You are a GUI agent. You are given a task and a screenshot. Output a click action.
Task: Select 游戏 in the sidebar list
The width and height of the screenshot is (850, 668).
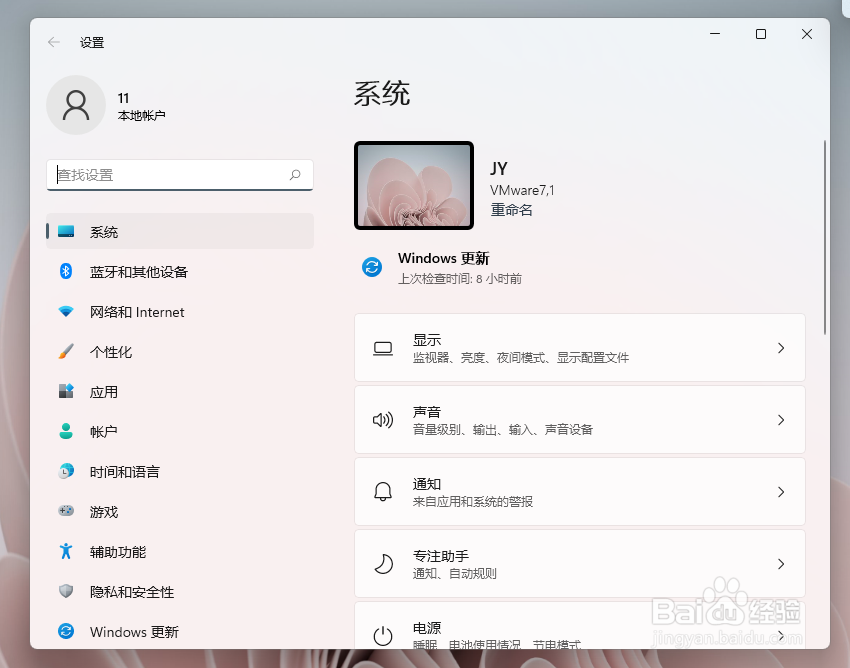(180, 511)
